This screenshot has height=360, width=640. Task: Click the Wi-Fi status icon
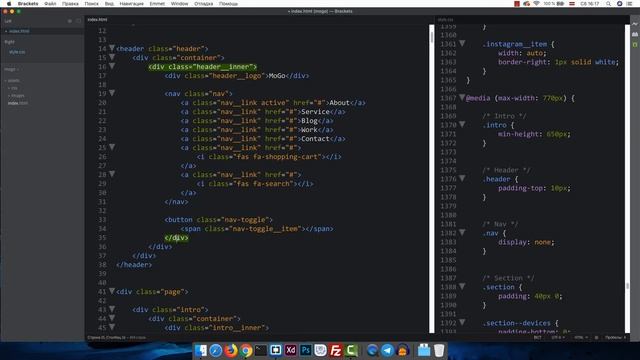tap(536, 4)
